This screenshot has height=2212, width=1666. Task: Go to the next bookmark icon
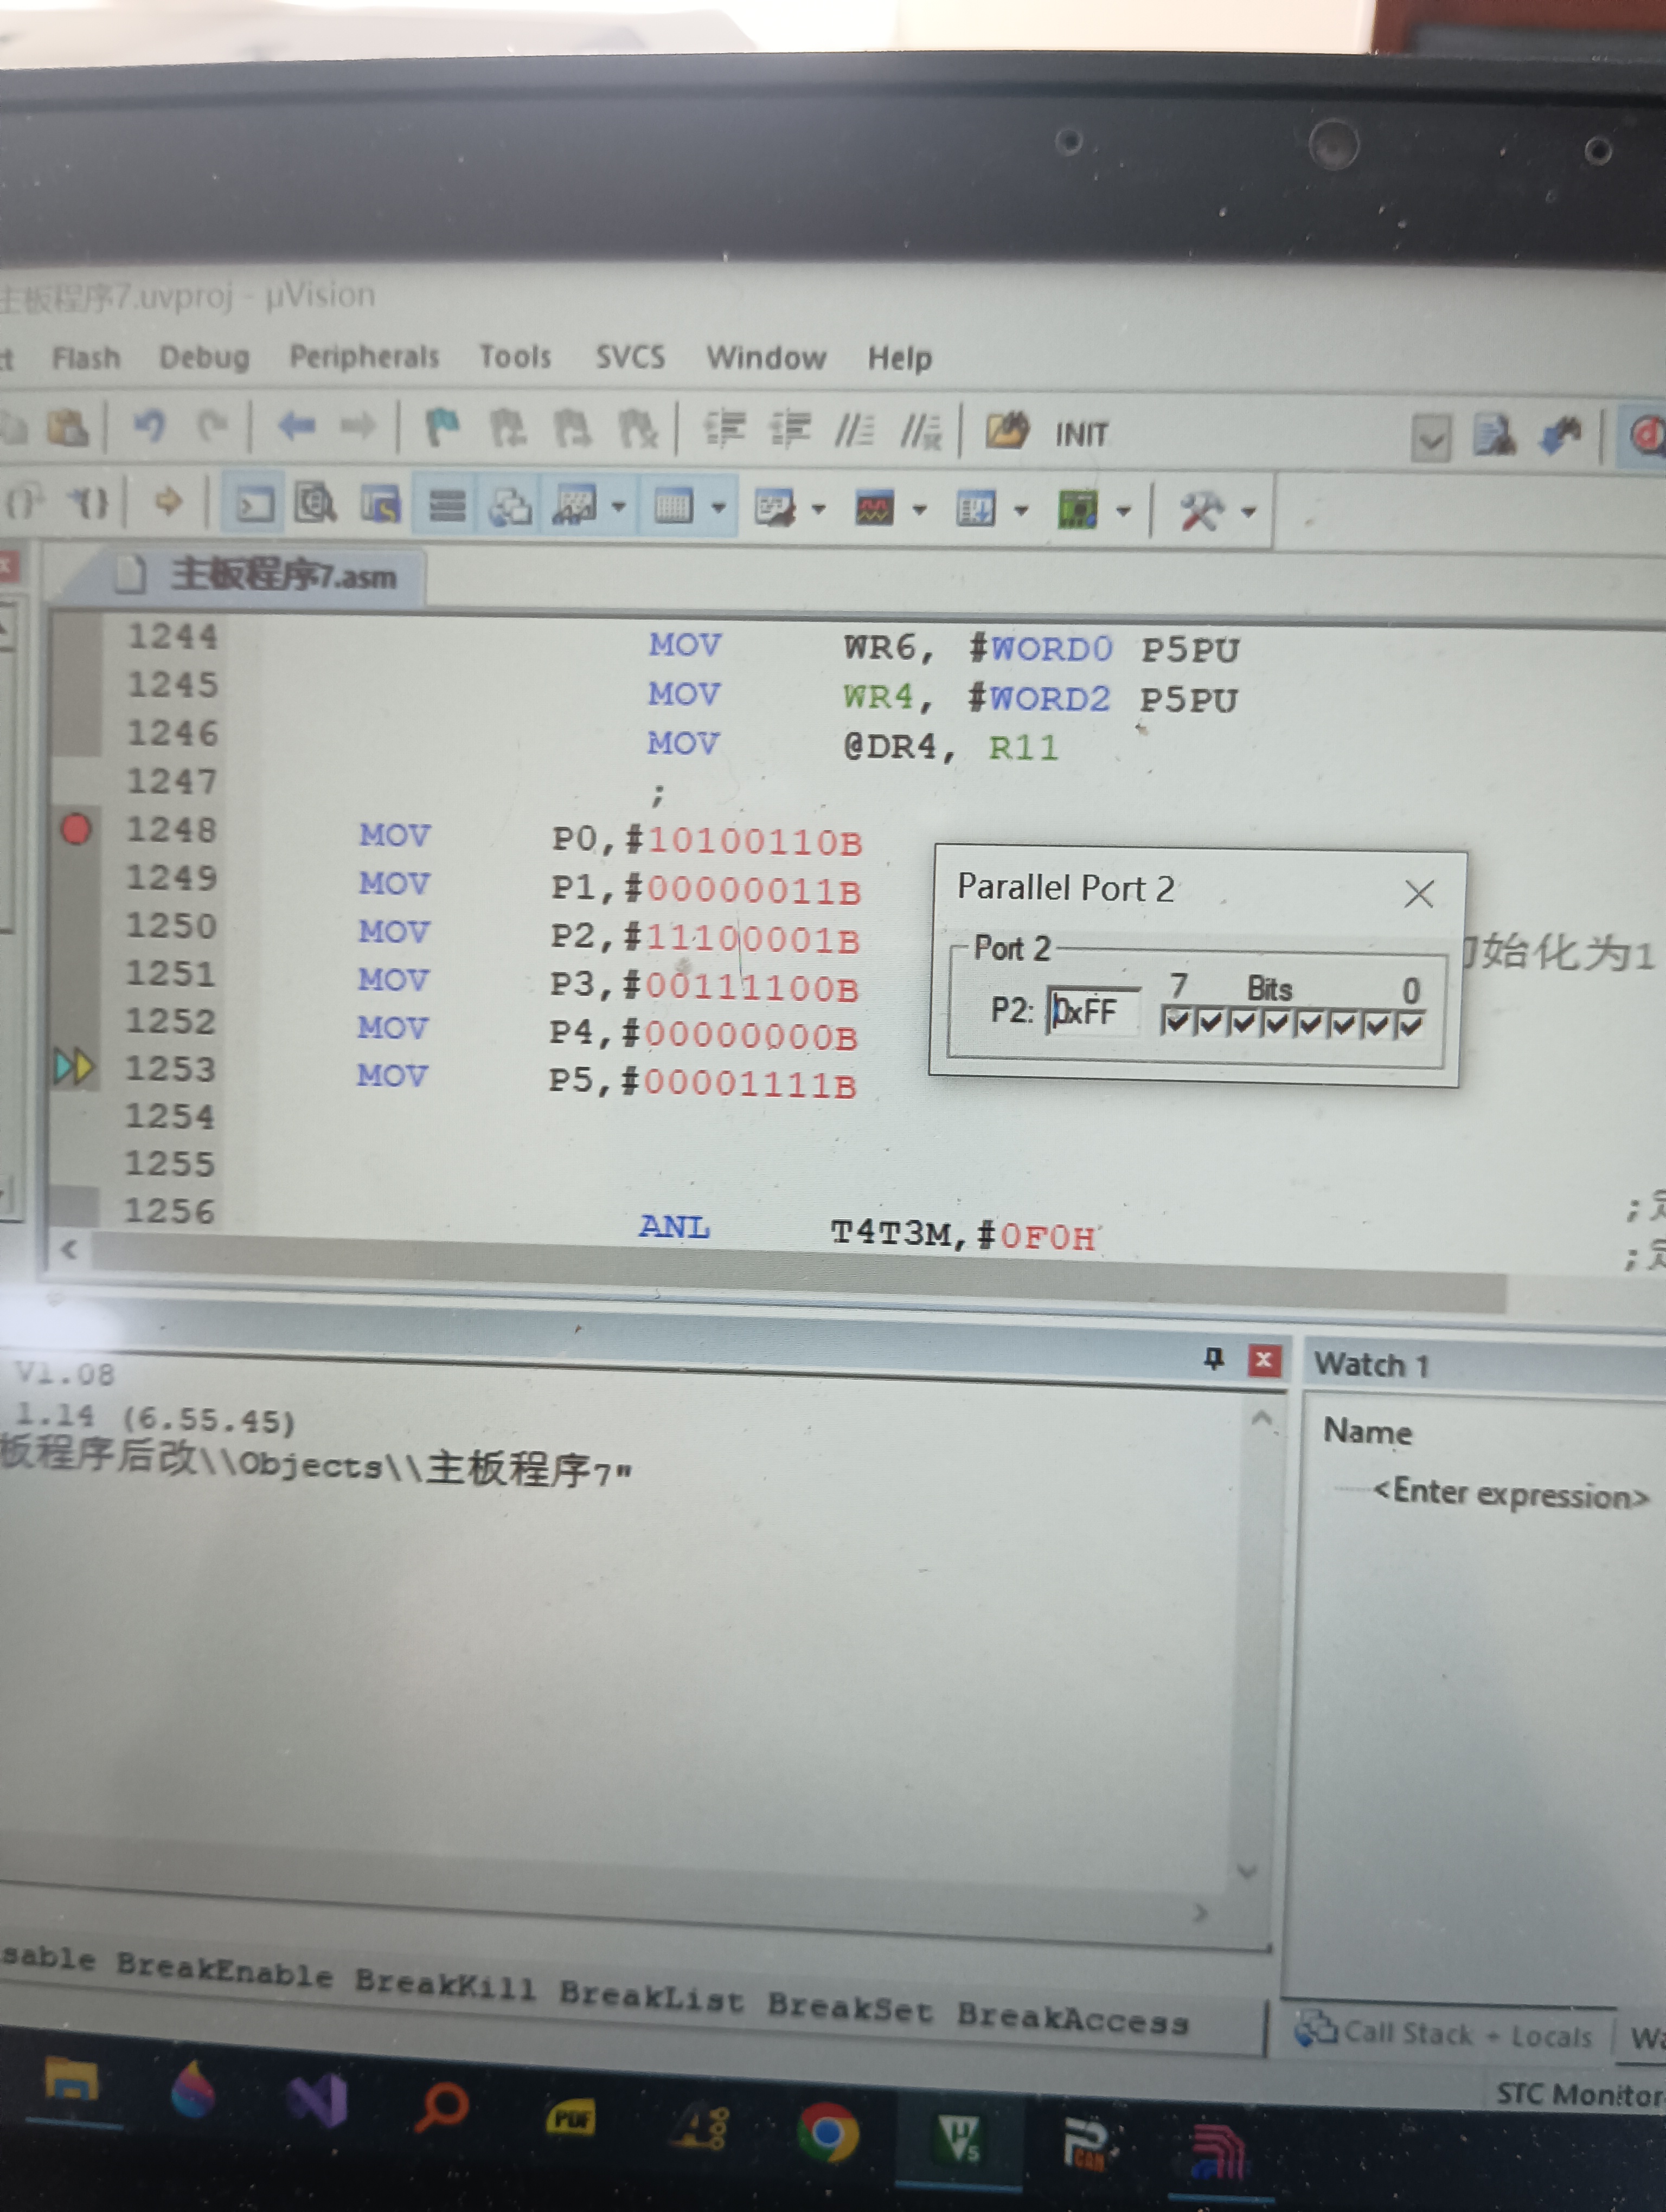[x=573, y=429]
